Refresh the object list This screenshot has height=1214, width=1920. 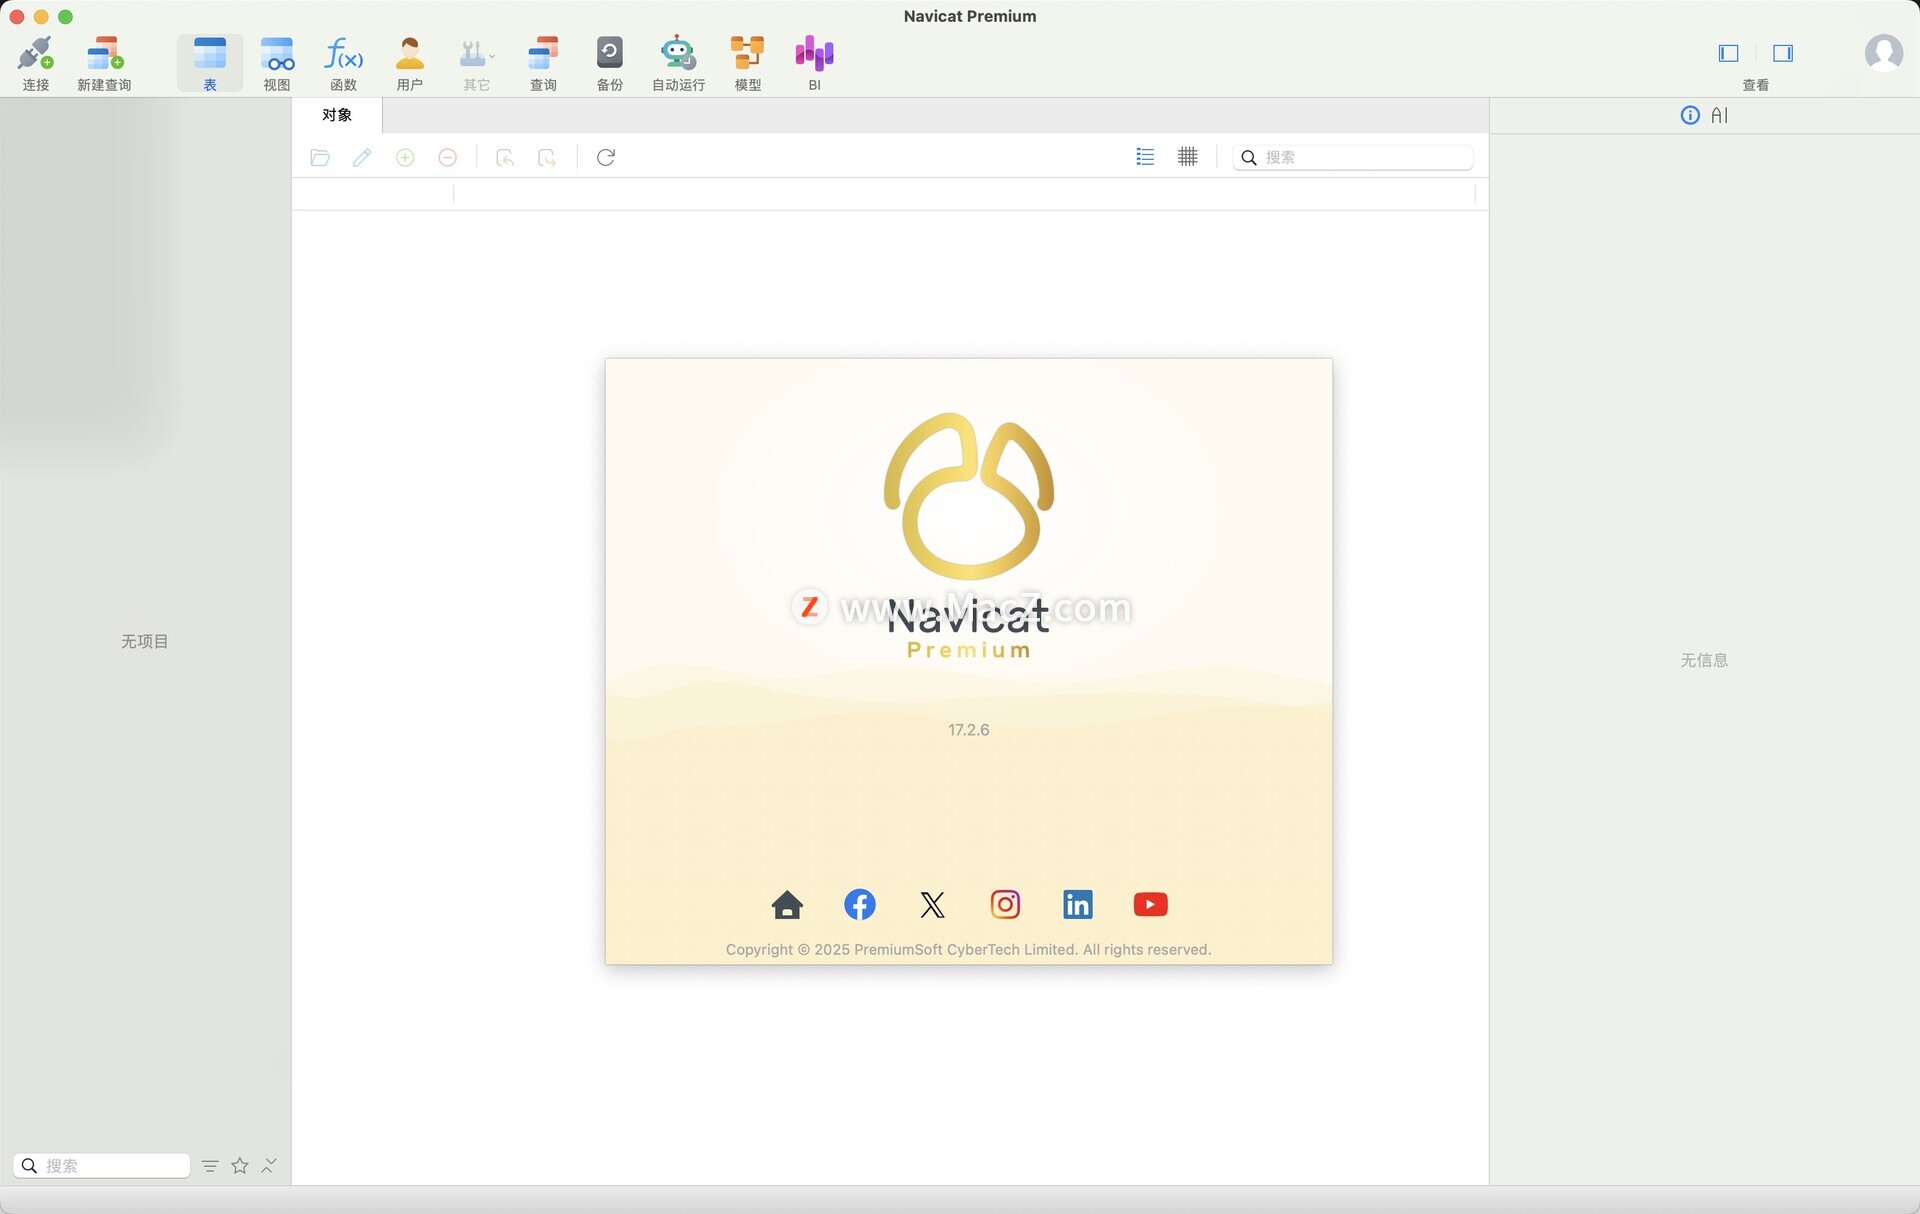pyautogui.click(x=606, y=157)
